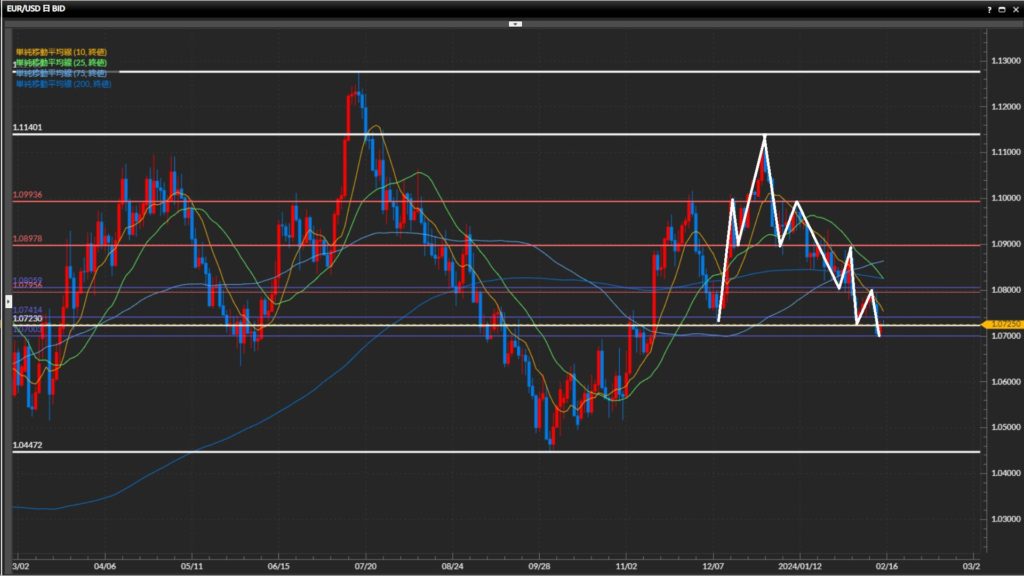Select the 10-period moving average legend
The height and width of the screenshot is (576, 1024).
coord(62,51)
